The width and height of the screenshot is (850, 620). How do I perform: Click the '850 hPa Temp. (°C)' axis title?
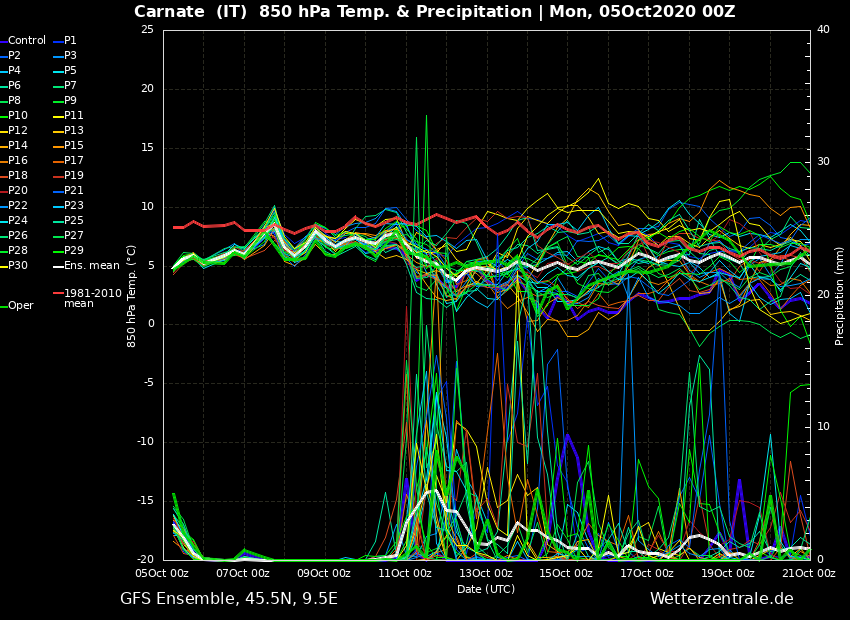pyautogui.click(x=131, y=296)
